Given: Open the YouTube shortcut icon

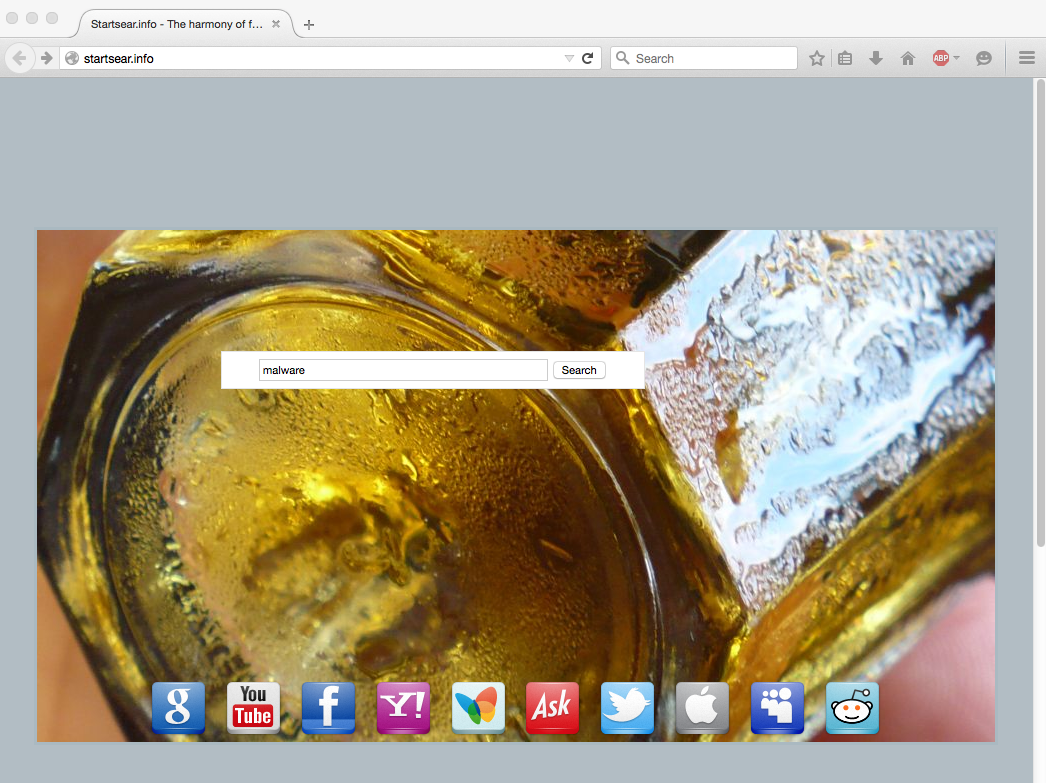Looking at the screenshot, I should click(x=253, y=708).
